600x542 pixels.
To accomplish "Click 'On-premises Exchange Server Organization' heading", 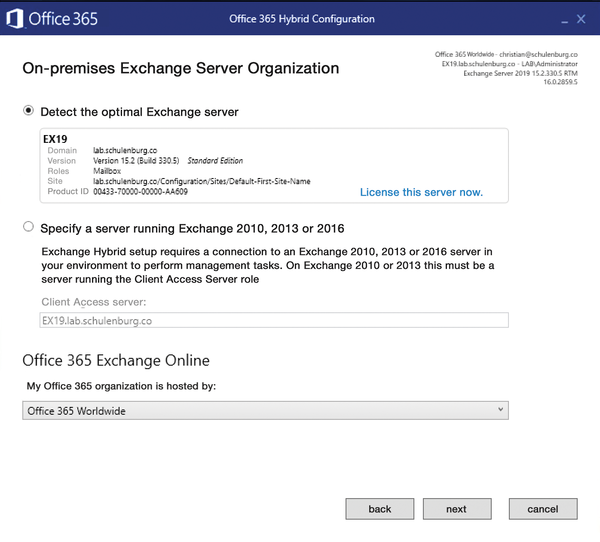I will click(181, 68).
